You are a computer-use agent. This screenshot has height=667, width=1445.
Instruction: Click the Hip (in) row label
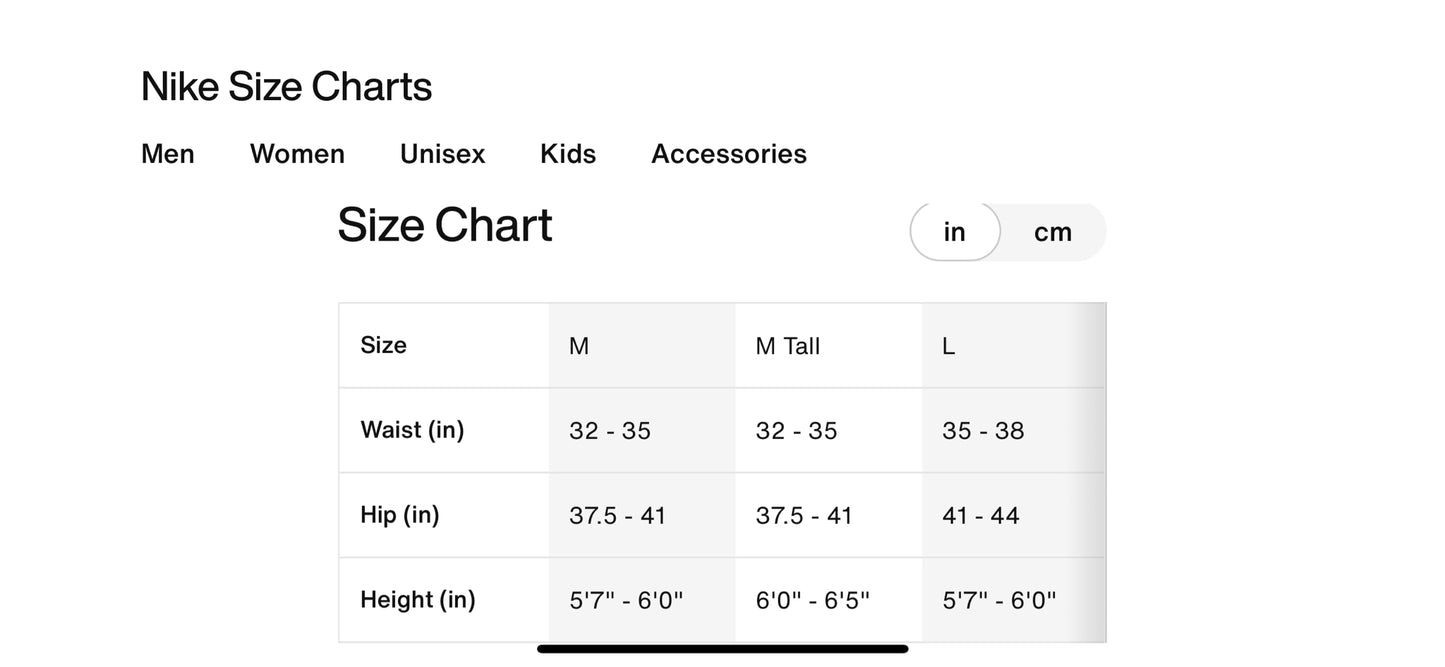(x=400, y=515)
